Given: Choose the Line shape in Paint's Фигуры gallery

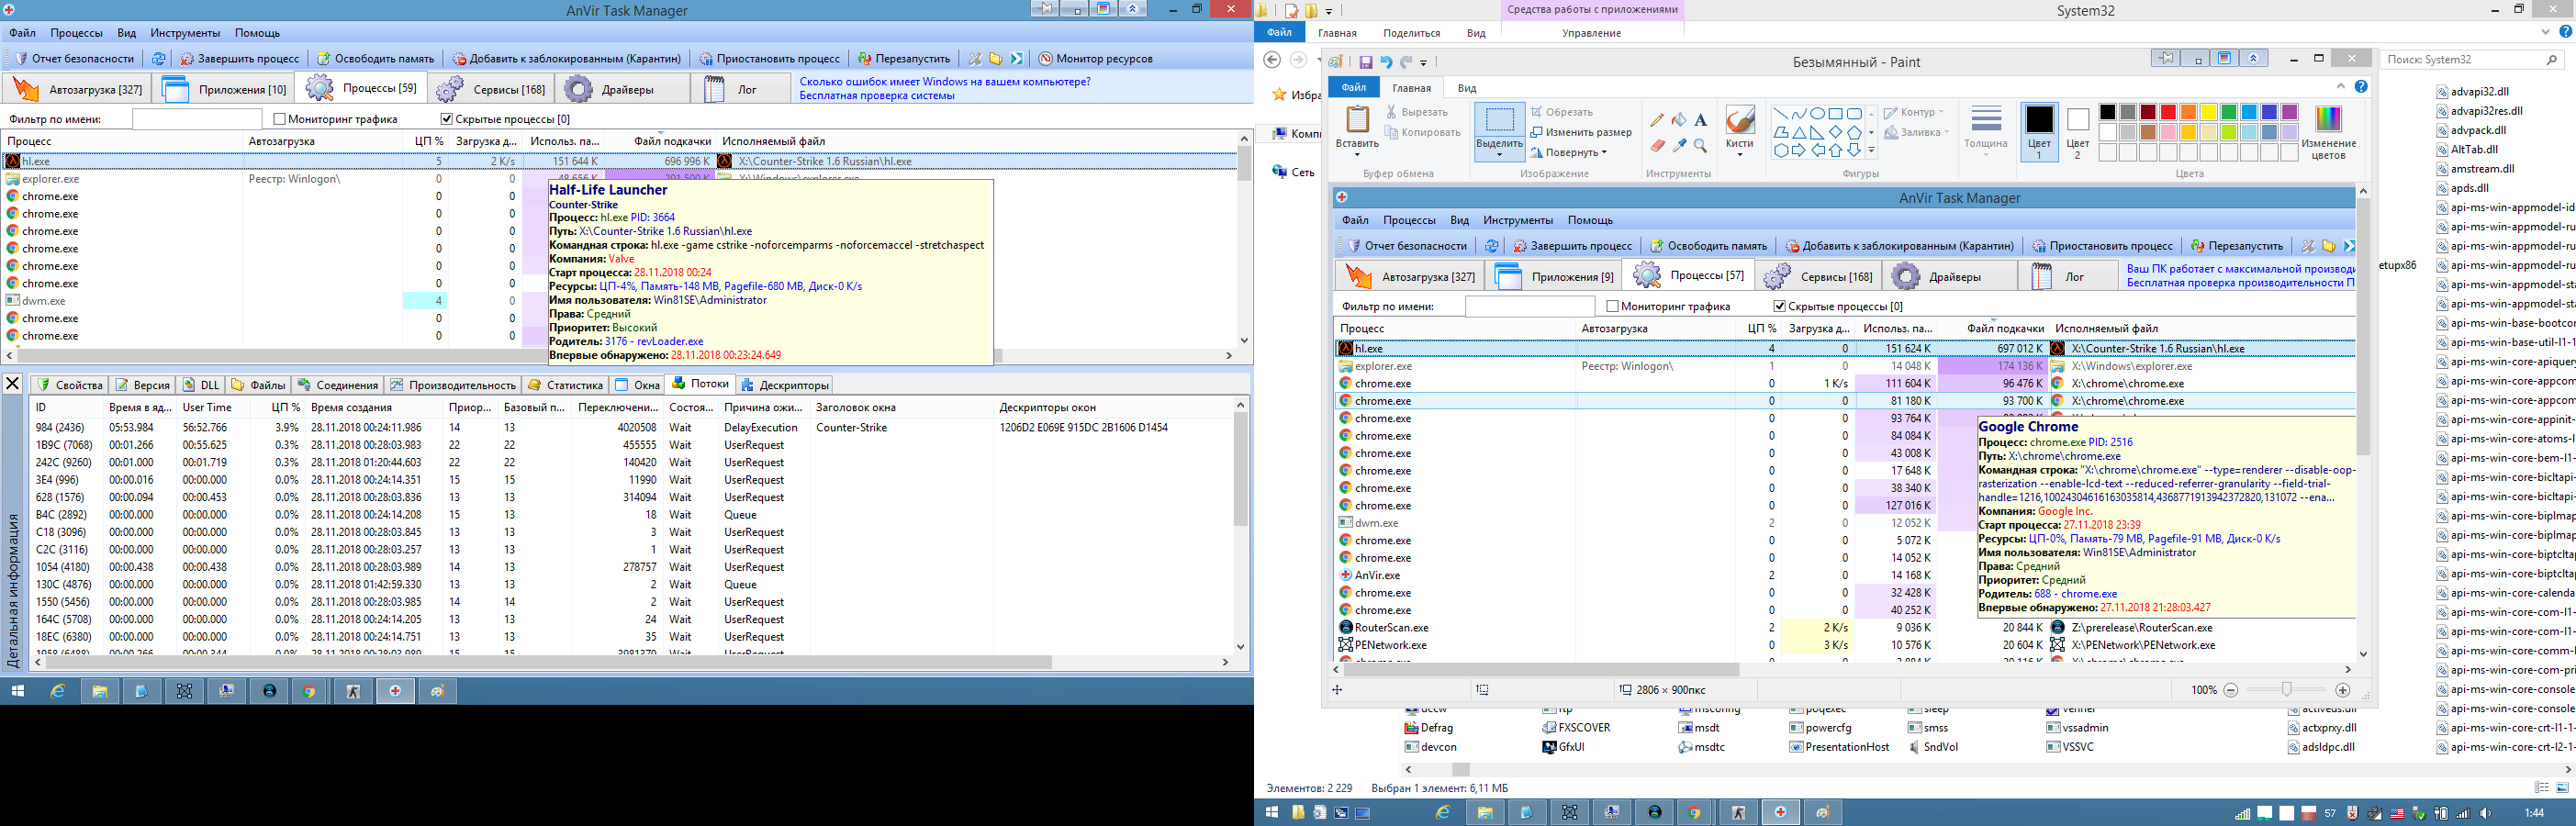Looking at the screenshot, I should coord(1781,113).
